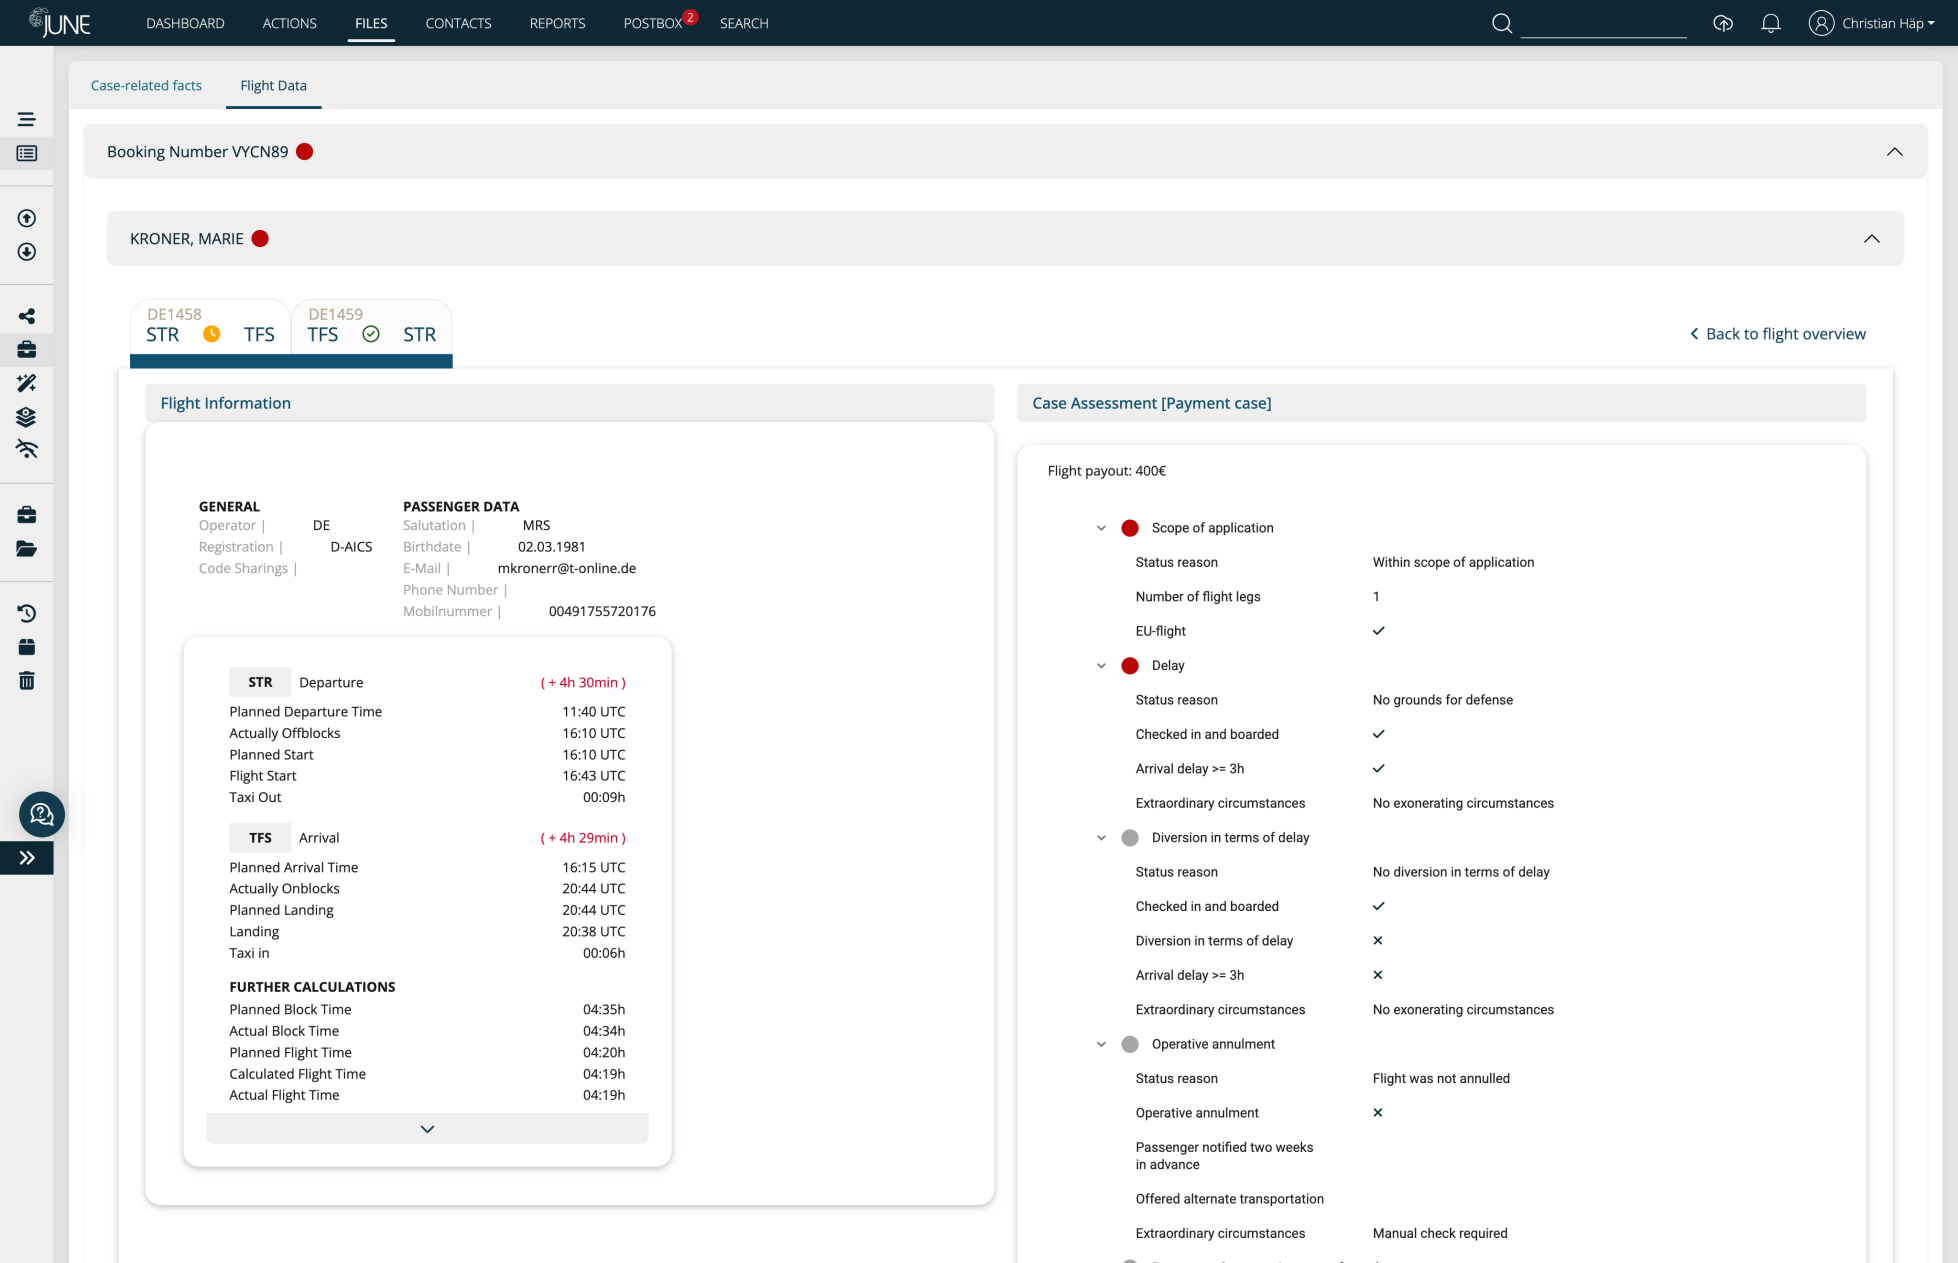1958x1263 pixels.
Task: Click the trash bin icon in sidebar
Action: coord(27,681)
